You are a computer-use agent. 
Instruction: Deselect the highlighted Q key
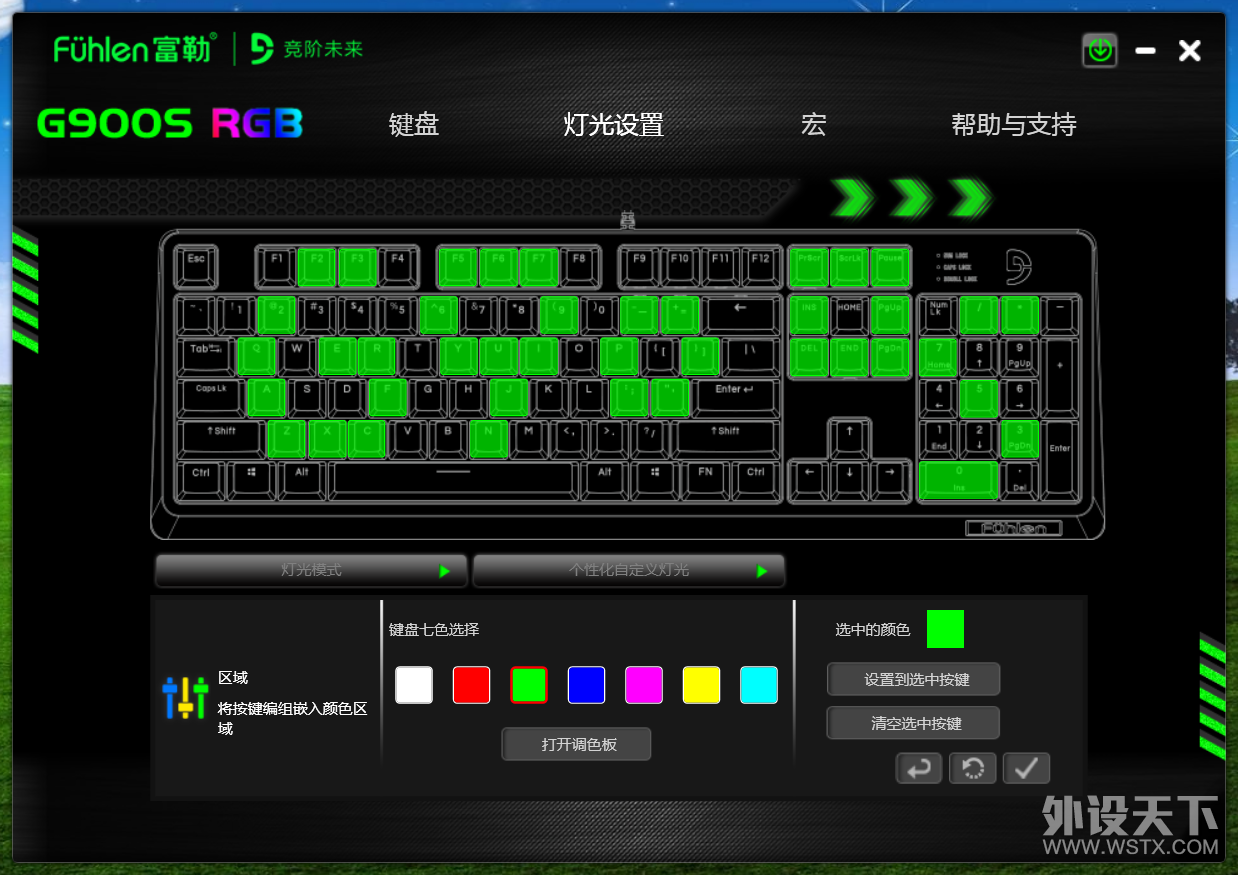(x=256, y=355)
